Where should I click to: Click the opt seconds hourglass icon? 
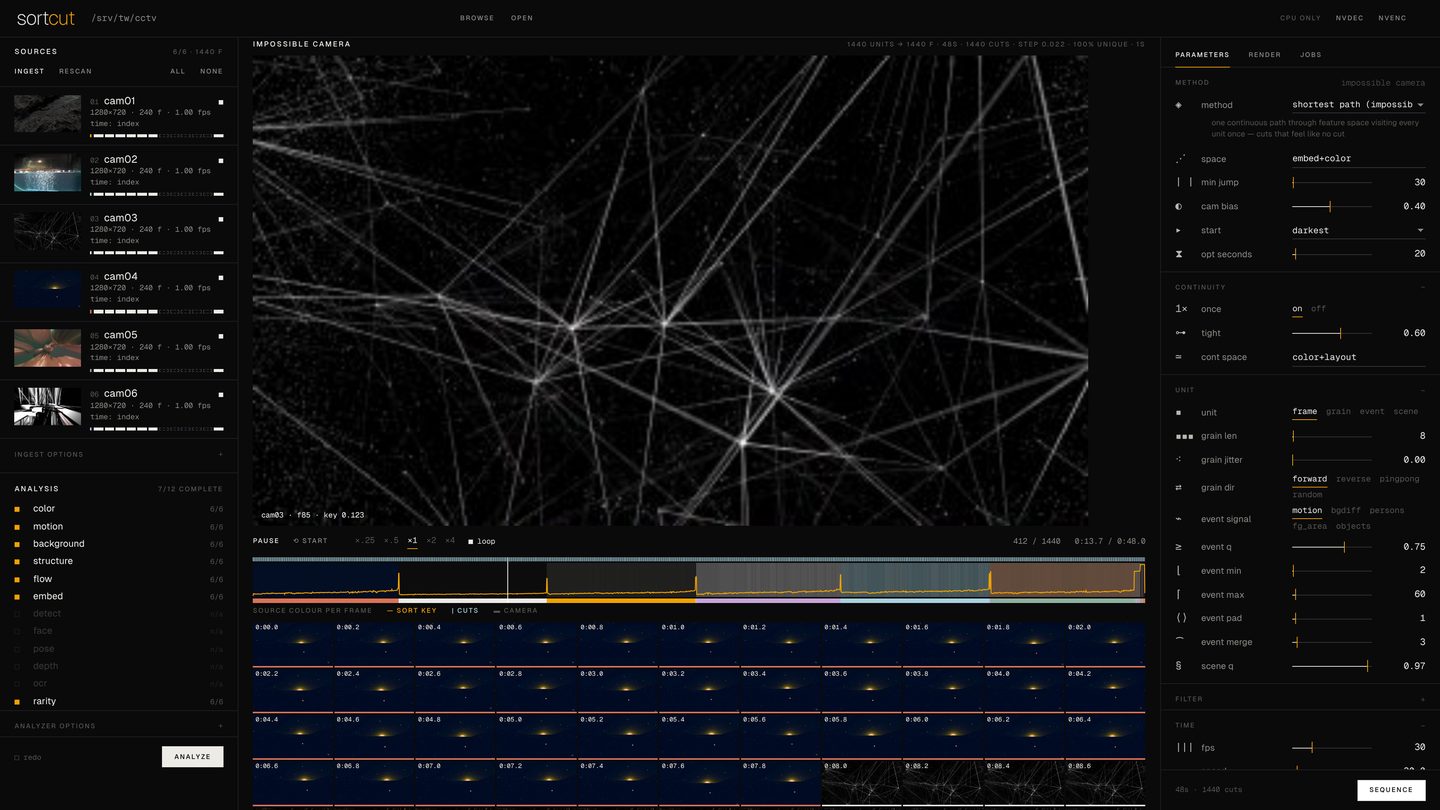click(x=1178, y=255)
